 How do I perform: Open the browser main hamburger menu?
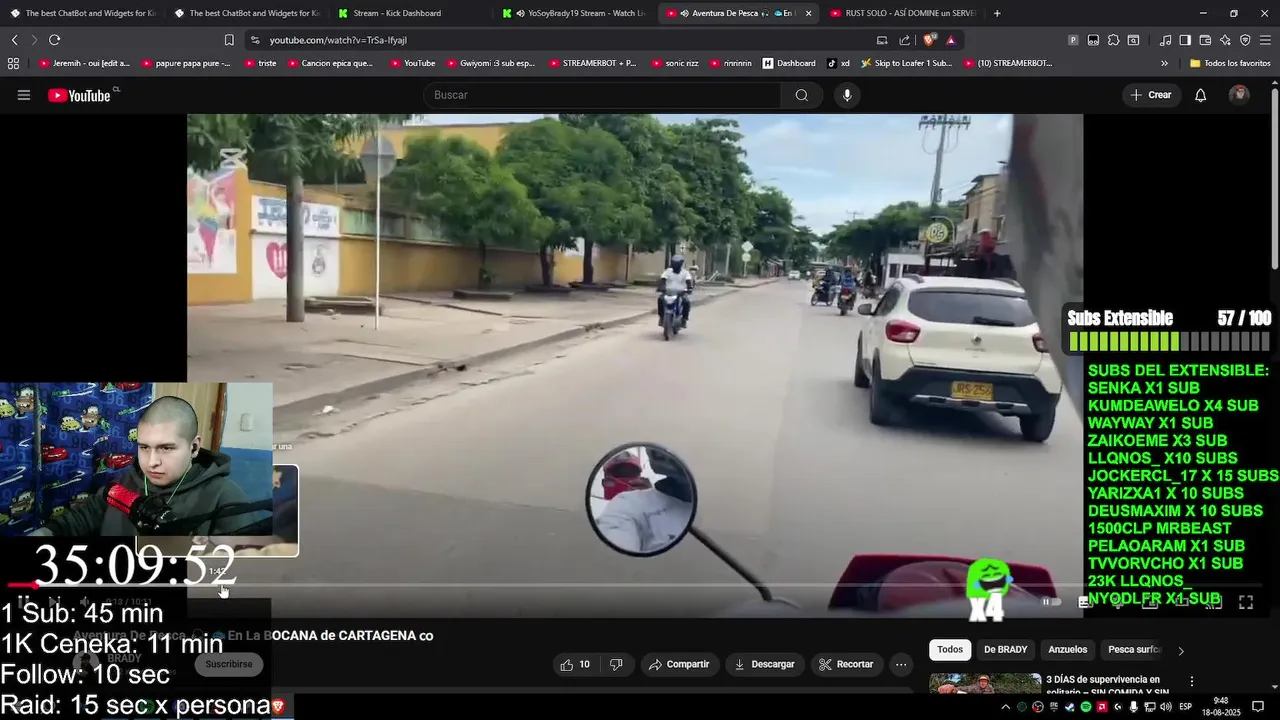click(1265, 40)
